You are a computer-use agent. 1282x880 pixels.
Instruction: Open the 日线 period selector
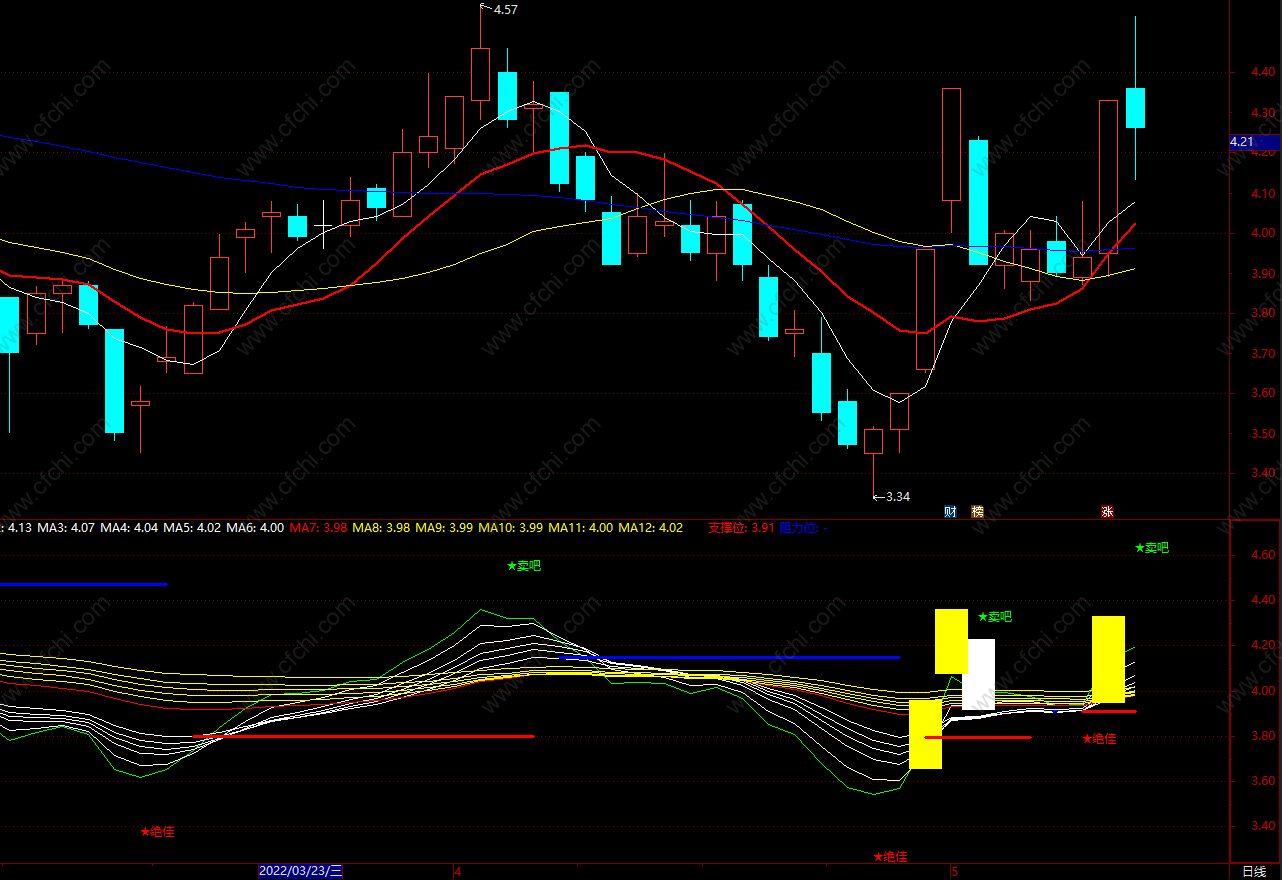pos(1254,871)
